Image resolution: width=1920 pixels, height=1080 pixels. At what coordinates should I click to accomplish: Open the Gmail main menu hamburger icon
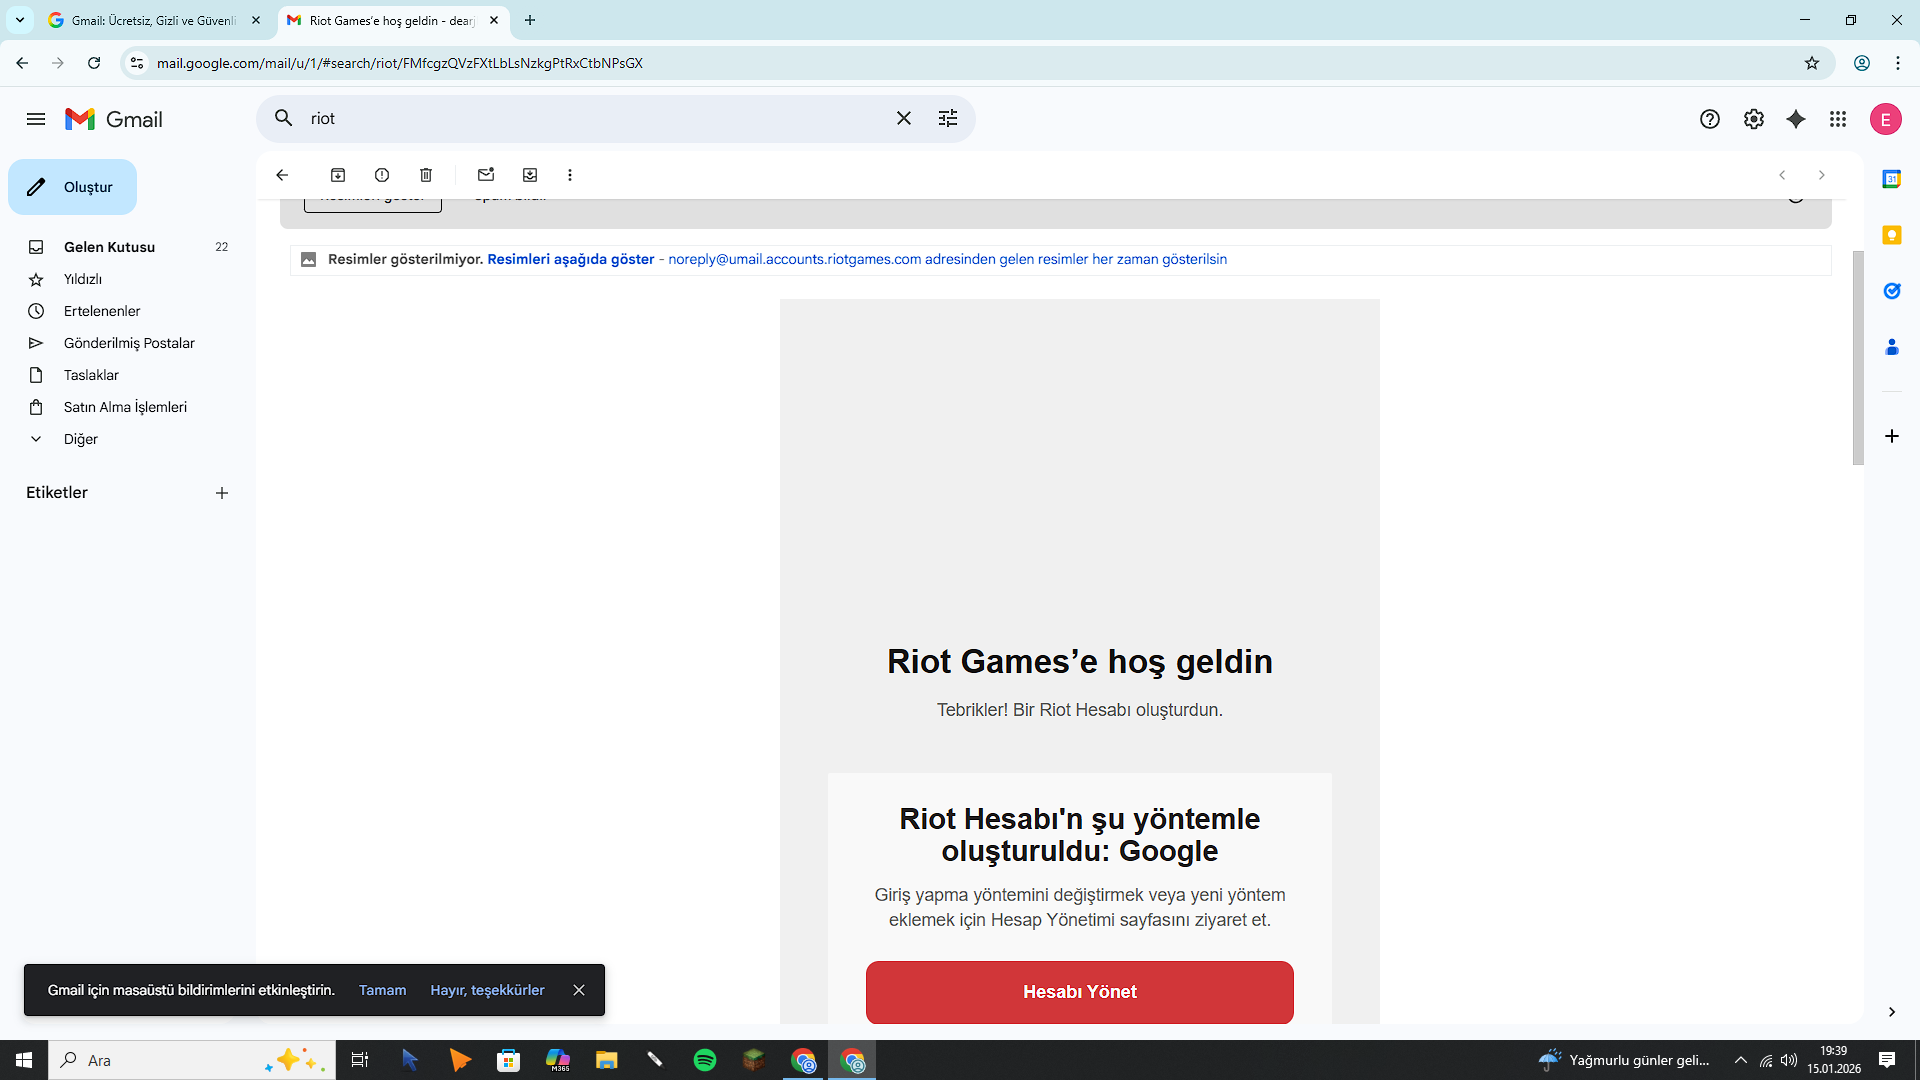tap(36, 119)
